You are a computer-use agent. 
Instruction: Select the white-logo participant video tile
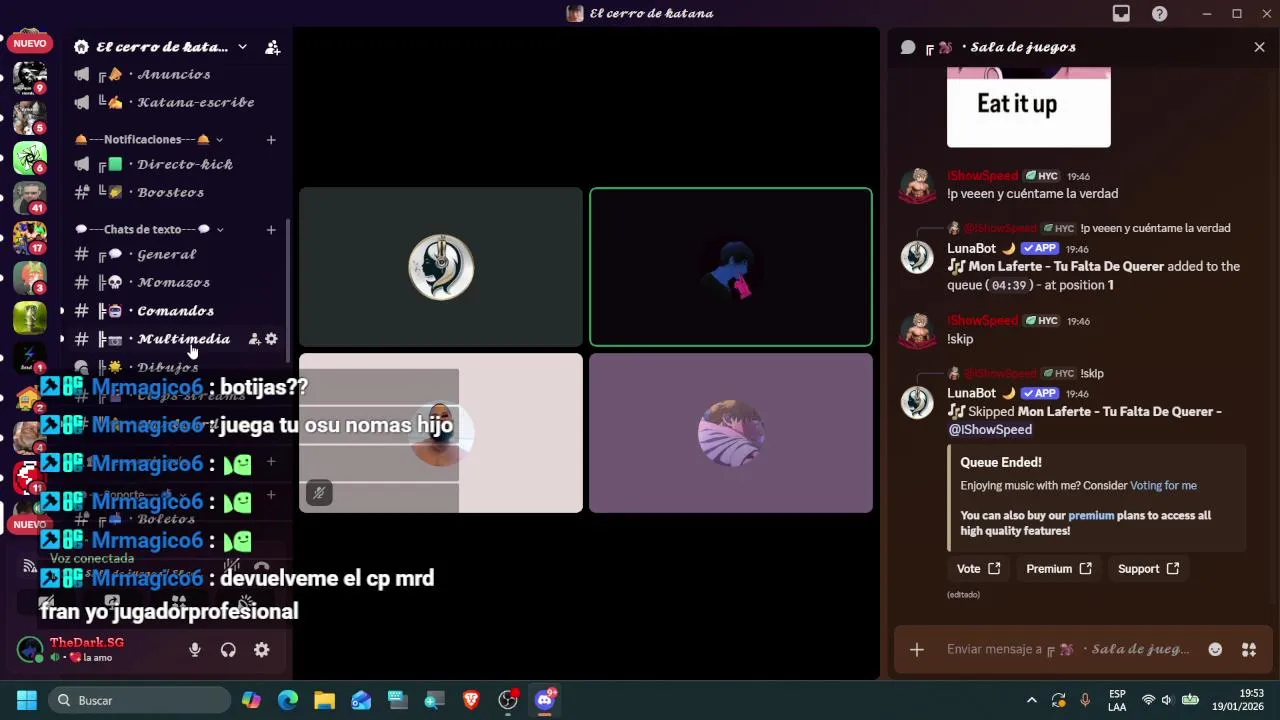[x=441, y=267]
